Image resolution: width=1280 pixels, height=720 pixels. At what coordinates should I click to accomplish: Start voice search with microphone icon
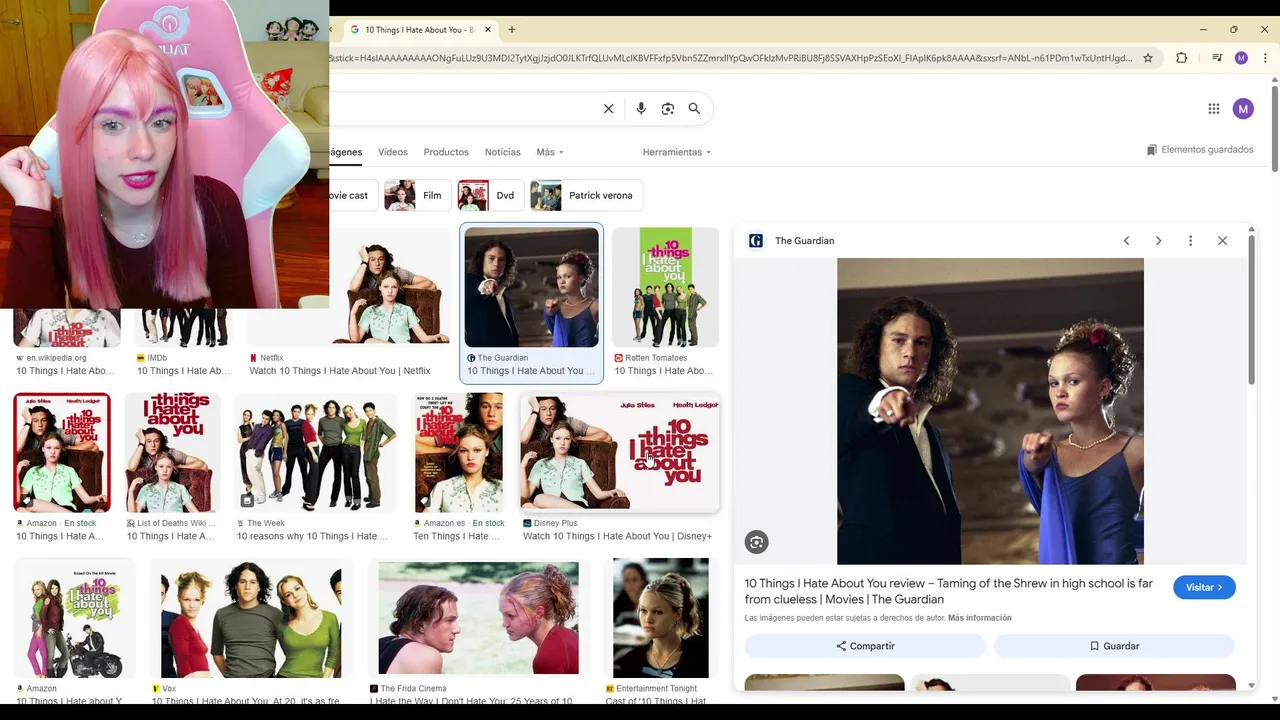tap(641, 109)
